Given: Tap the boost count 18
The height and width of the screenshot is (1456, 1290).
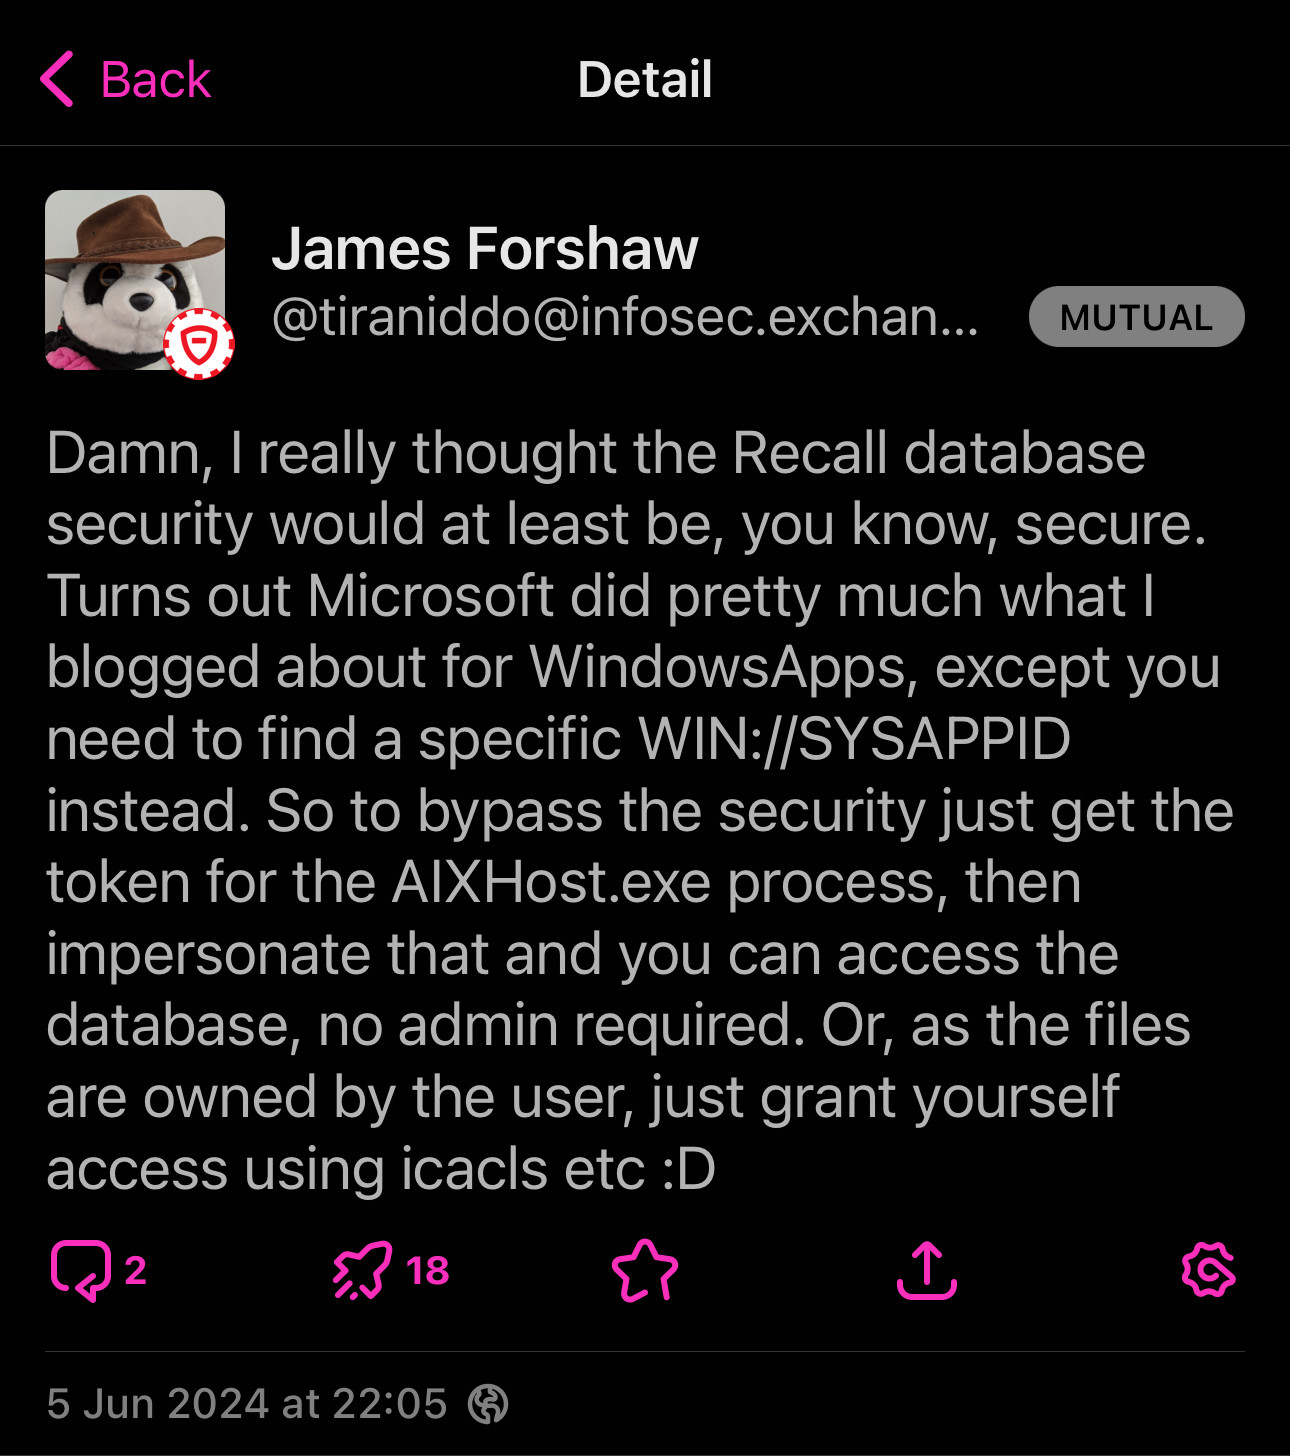Looking at the screenshot, I should (x=427, y=1270).
